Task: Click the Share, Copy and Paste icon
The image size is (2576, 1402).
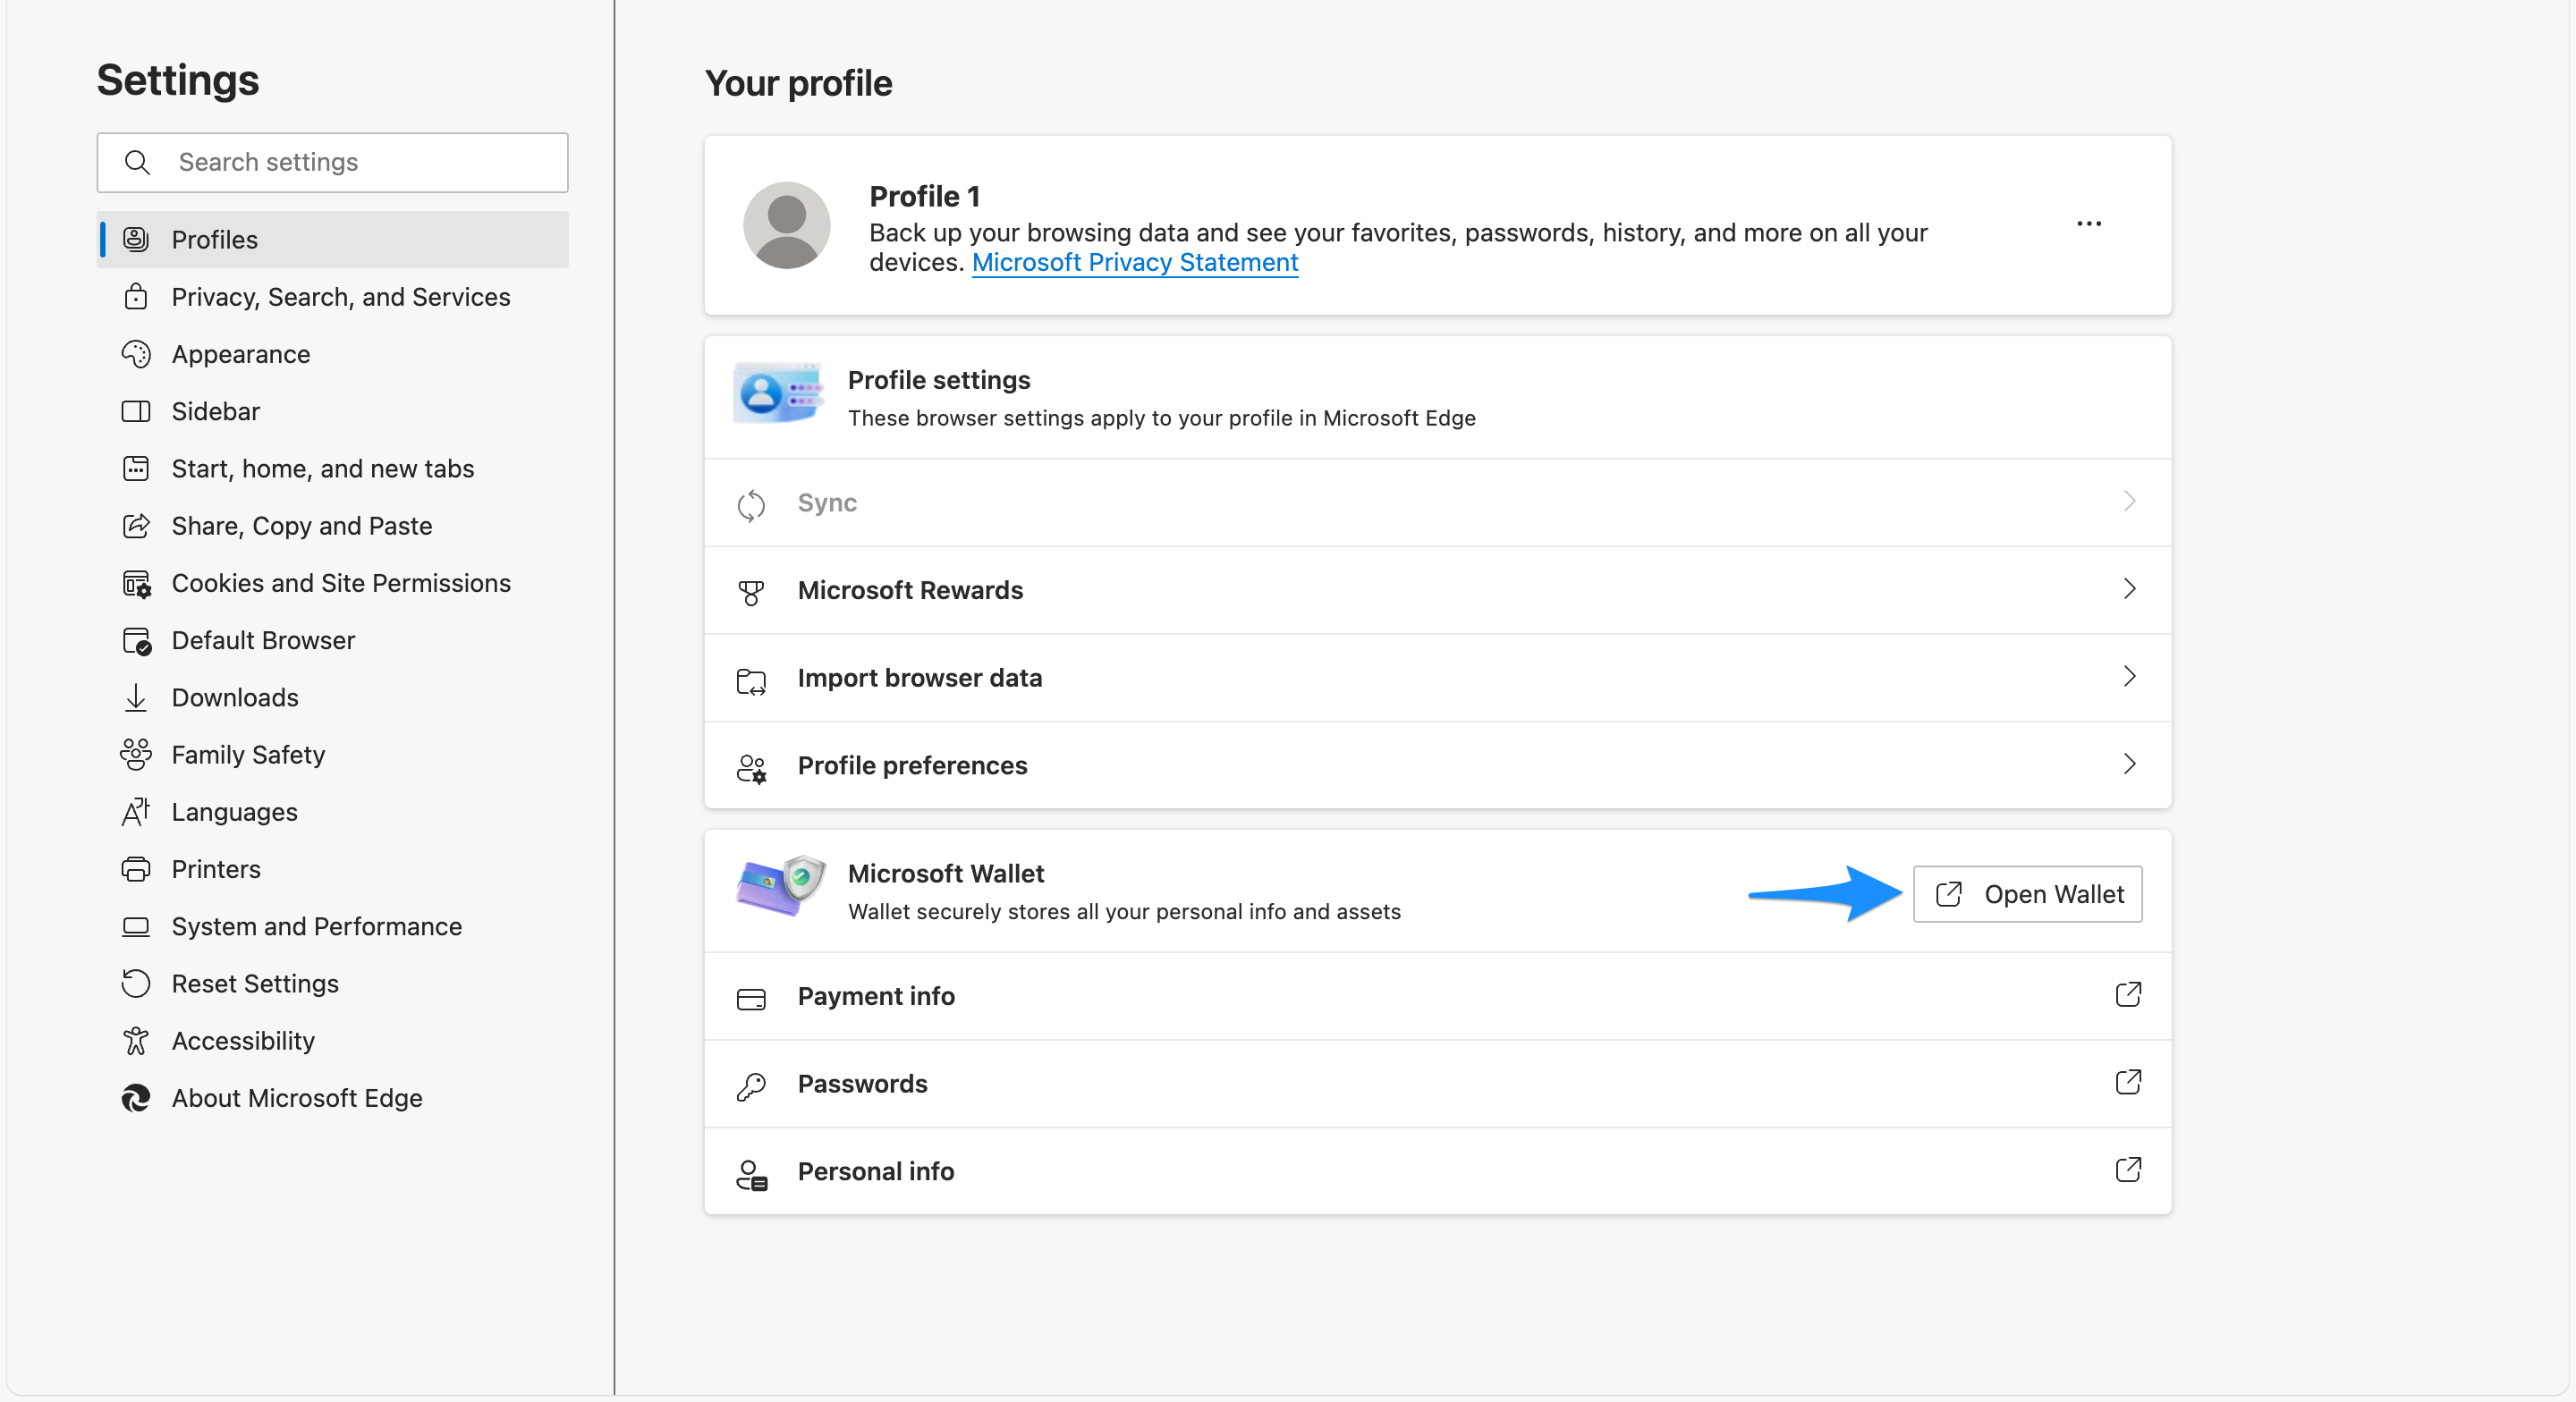Action: point(136,526)
